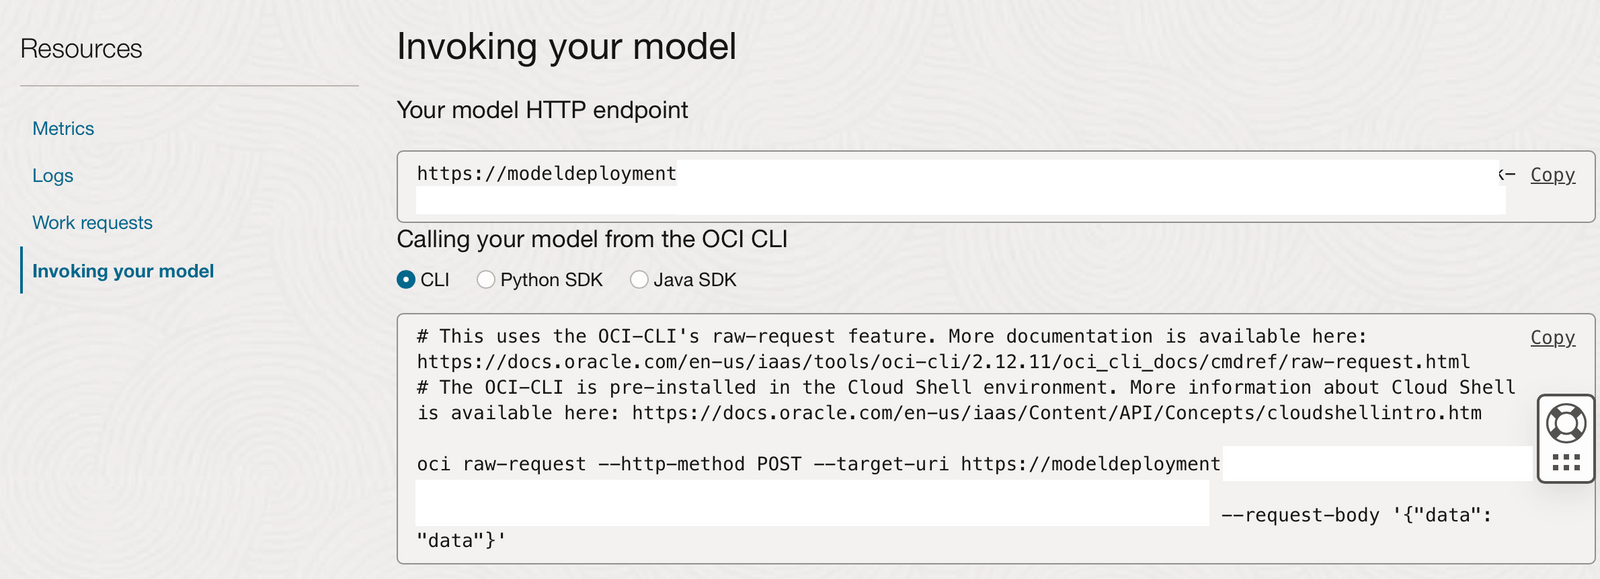Screen dimensions: 1600x579
Task: Click the life ring help icon
Action: point(1566,423)
